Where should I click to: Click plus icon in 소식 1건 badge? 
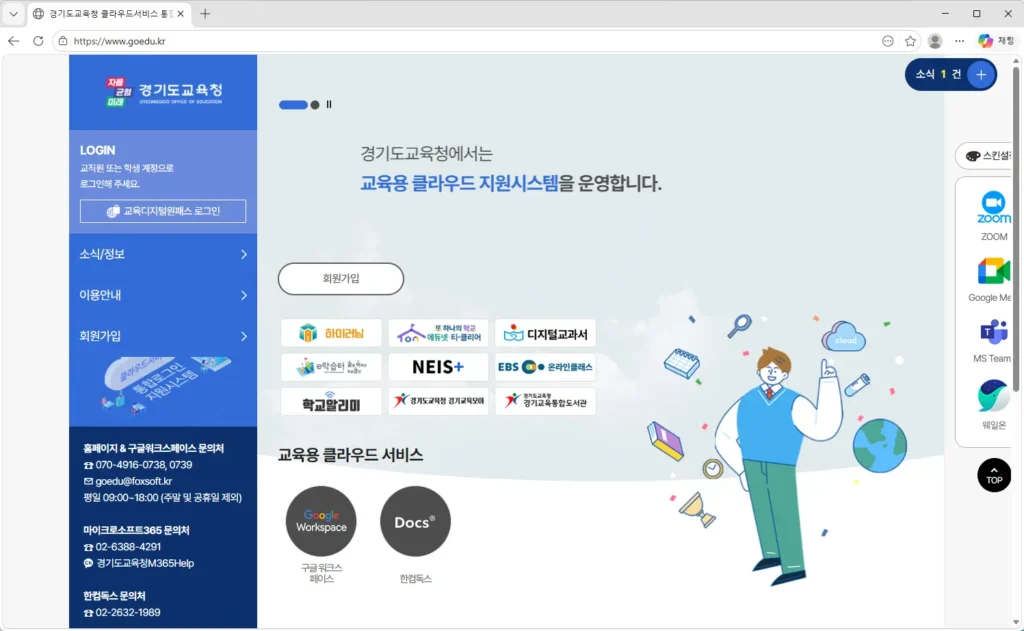point(981,74)
